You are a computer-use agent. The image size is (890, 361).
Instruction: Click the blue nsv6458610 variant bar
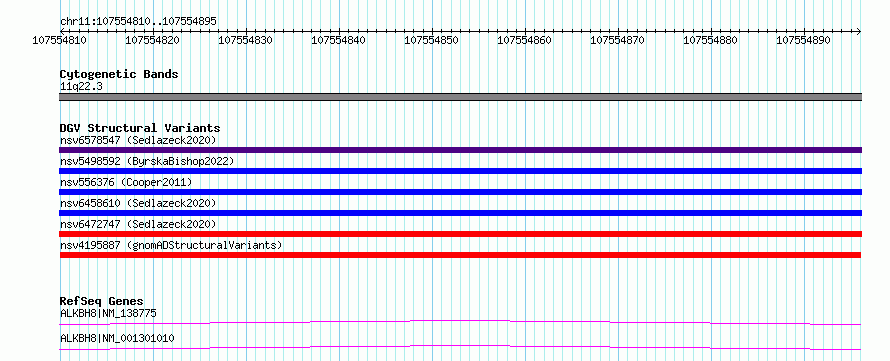tap(460, 213)
